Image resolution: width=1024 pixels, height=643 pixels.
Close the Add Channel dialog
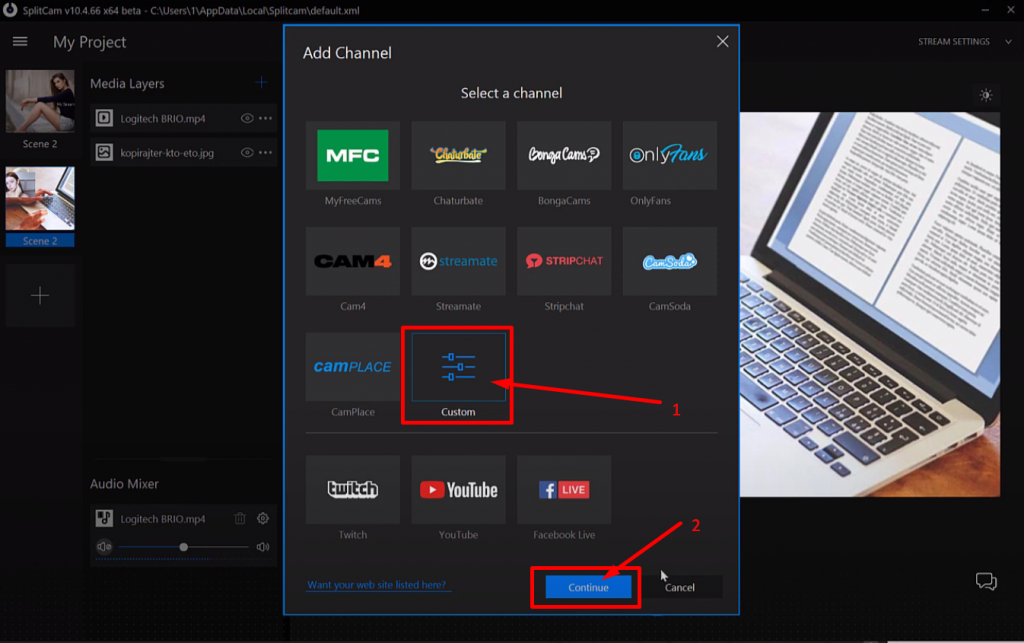pos(722,42)
